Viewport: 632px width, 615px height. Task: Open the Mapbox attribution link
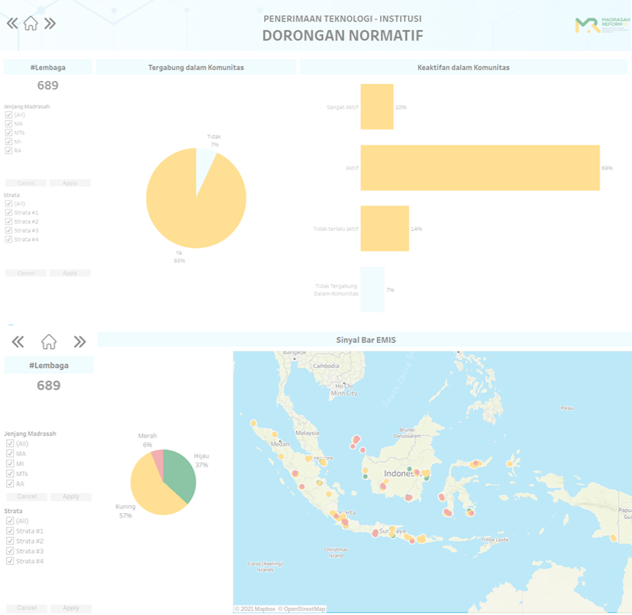[257, 608]
